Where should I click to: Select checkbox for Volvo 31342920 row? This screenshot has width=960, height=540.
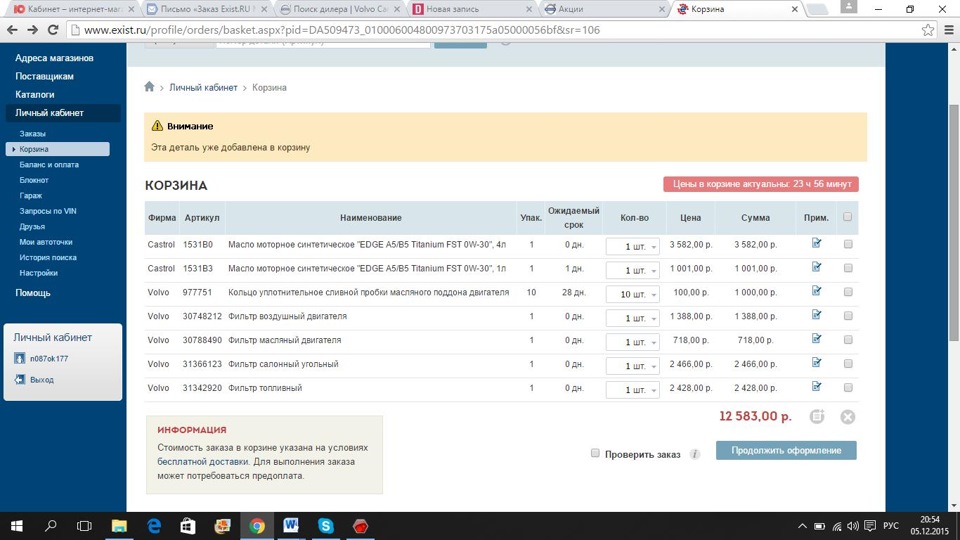[x=848, y=387]
